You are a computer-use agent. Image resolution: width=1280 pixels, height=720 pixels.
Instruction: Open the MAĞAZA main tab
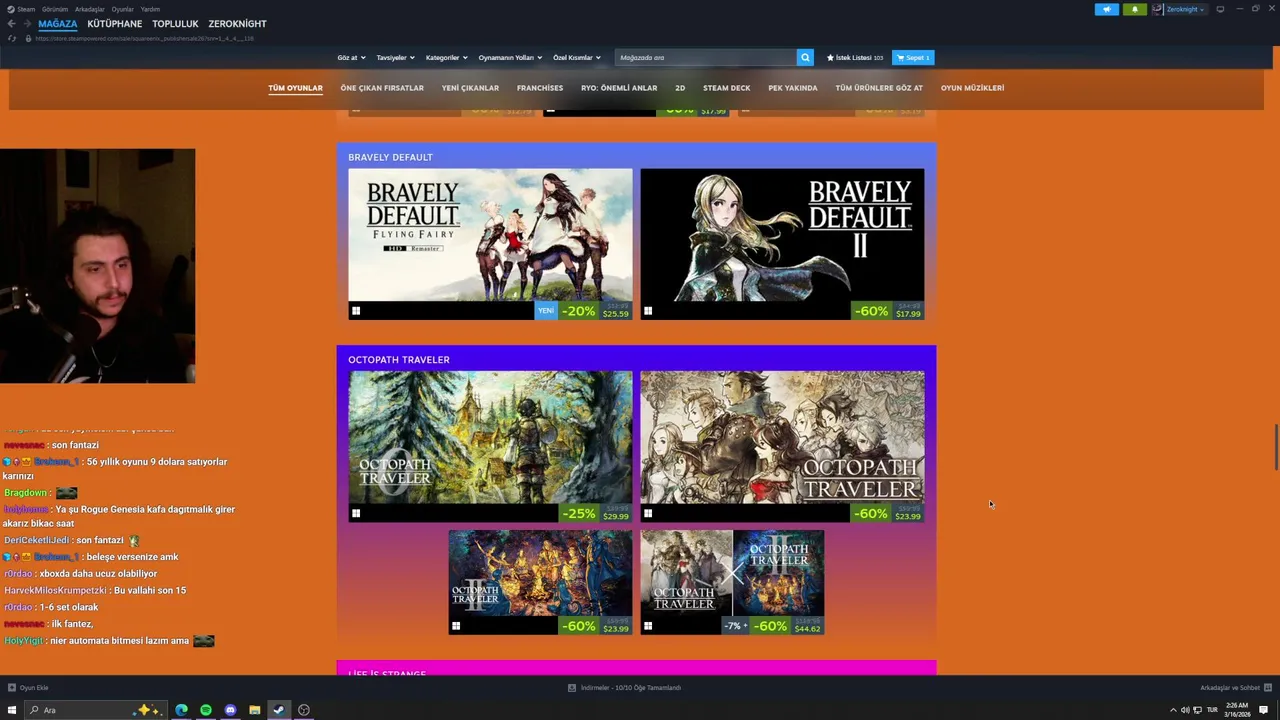pyautogui.click(x=57, y=24)
